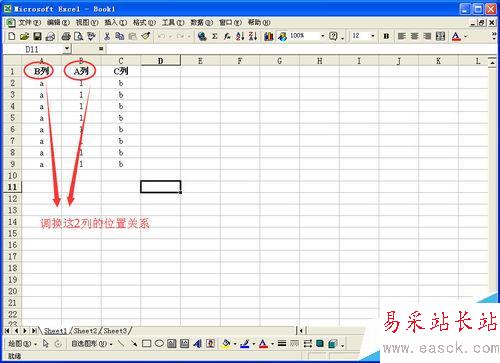Insert a Text Box shape
The width and height of the screenshot is (500, 363).
tap(172, 343)
